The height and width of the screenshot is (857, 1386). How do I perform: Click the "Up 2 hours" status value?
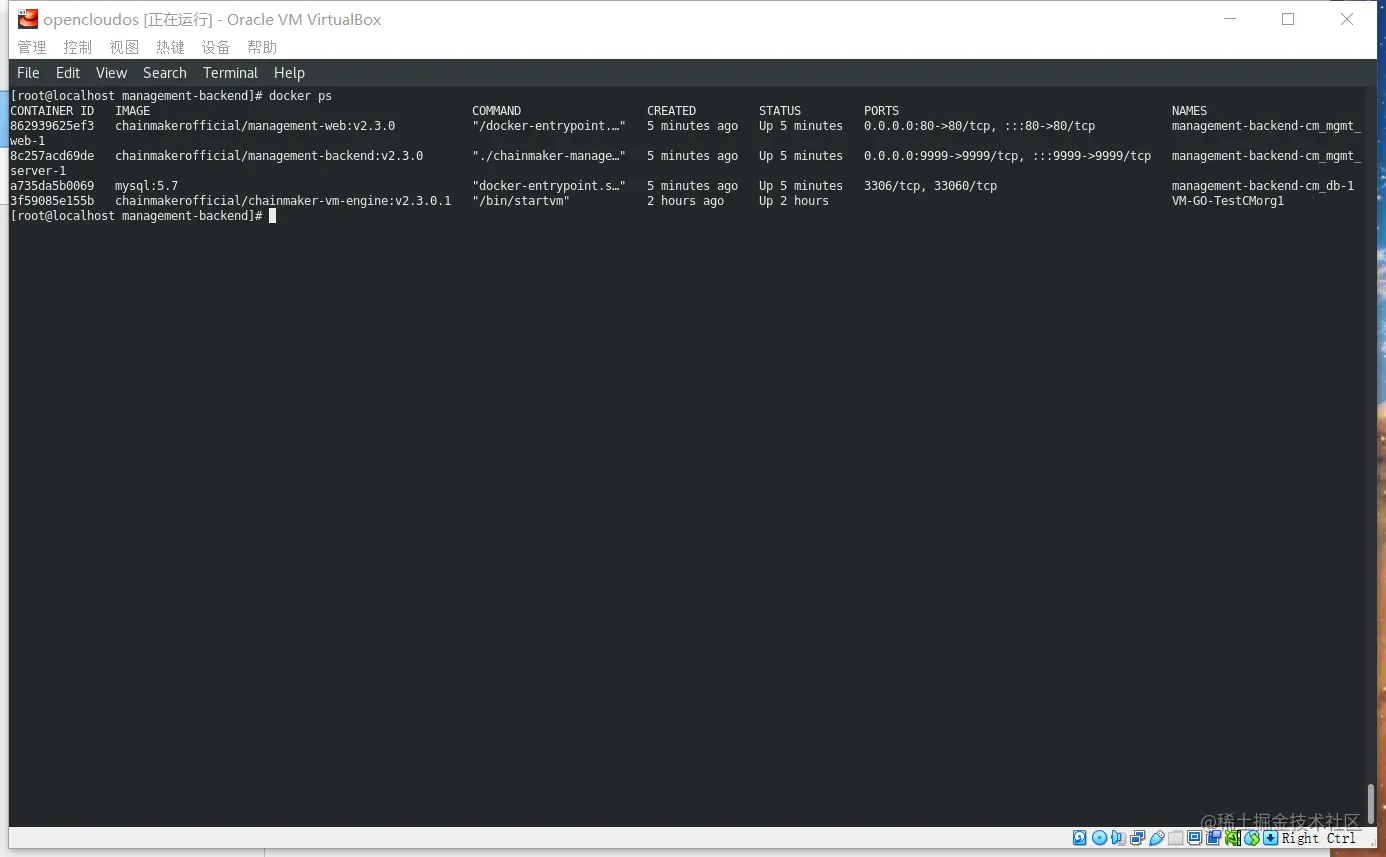[x=794, y=201]
